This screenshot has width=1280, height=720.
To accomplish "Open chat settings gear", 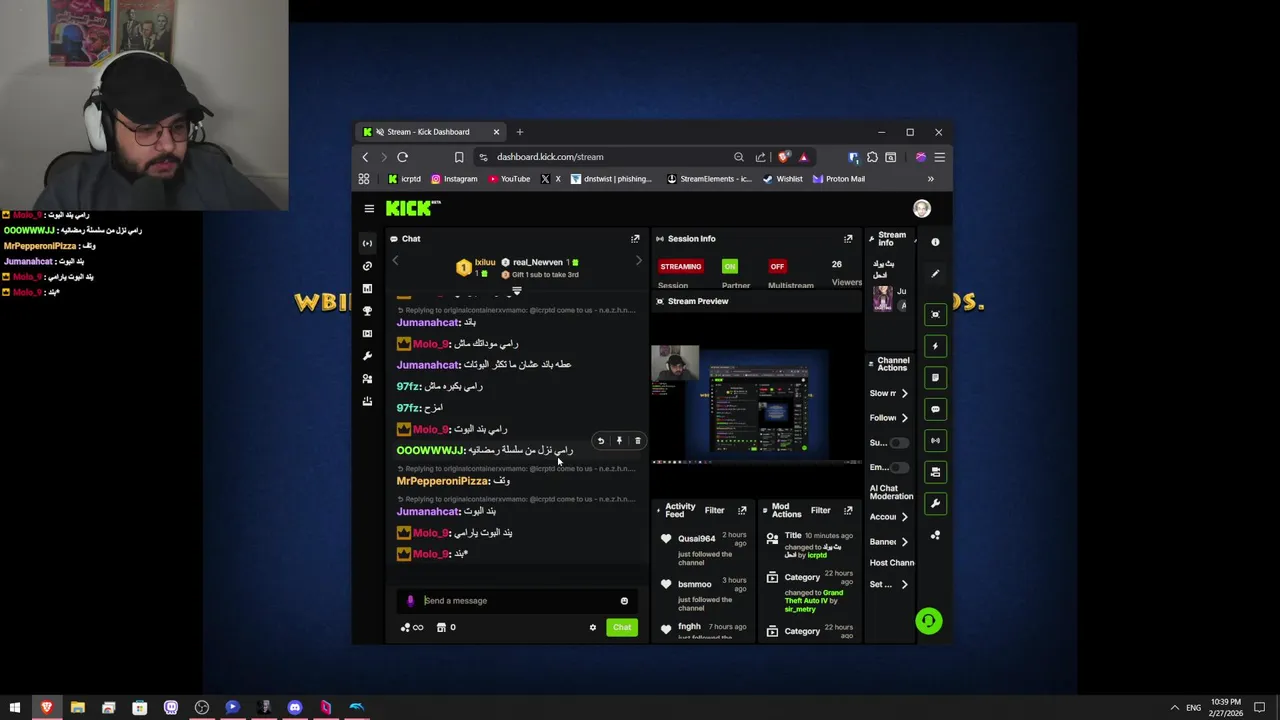I will [x=592, y=628].
